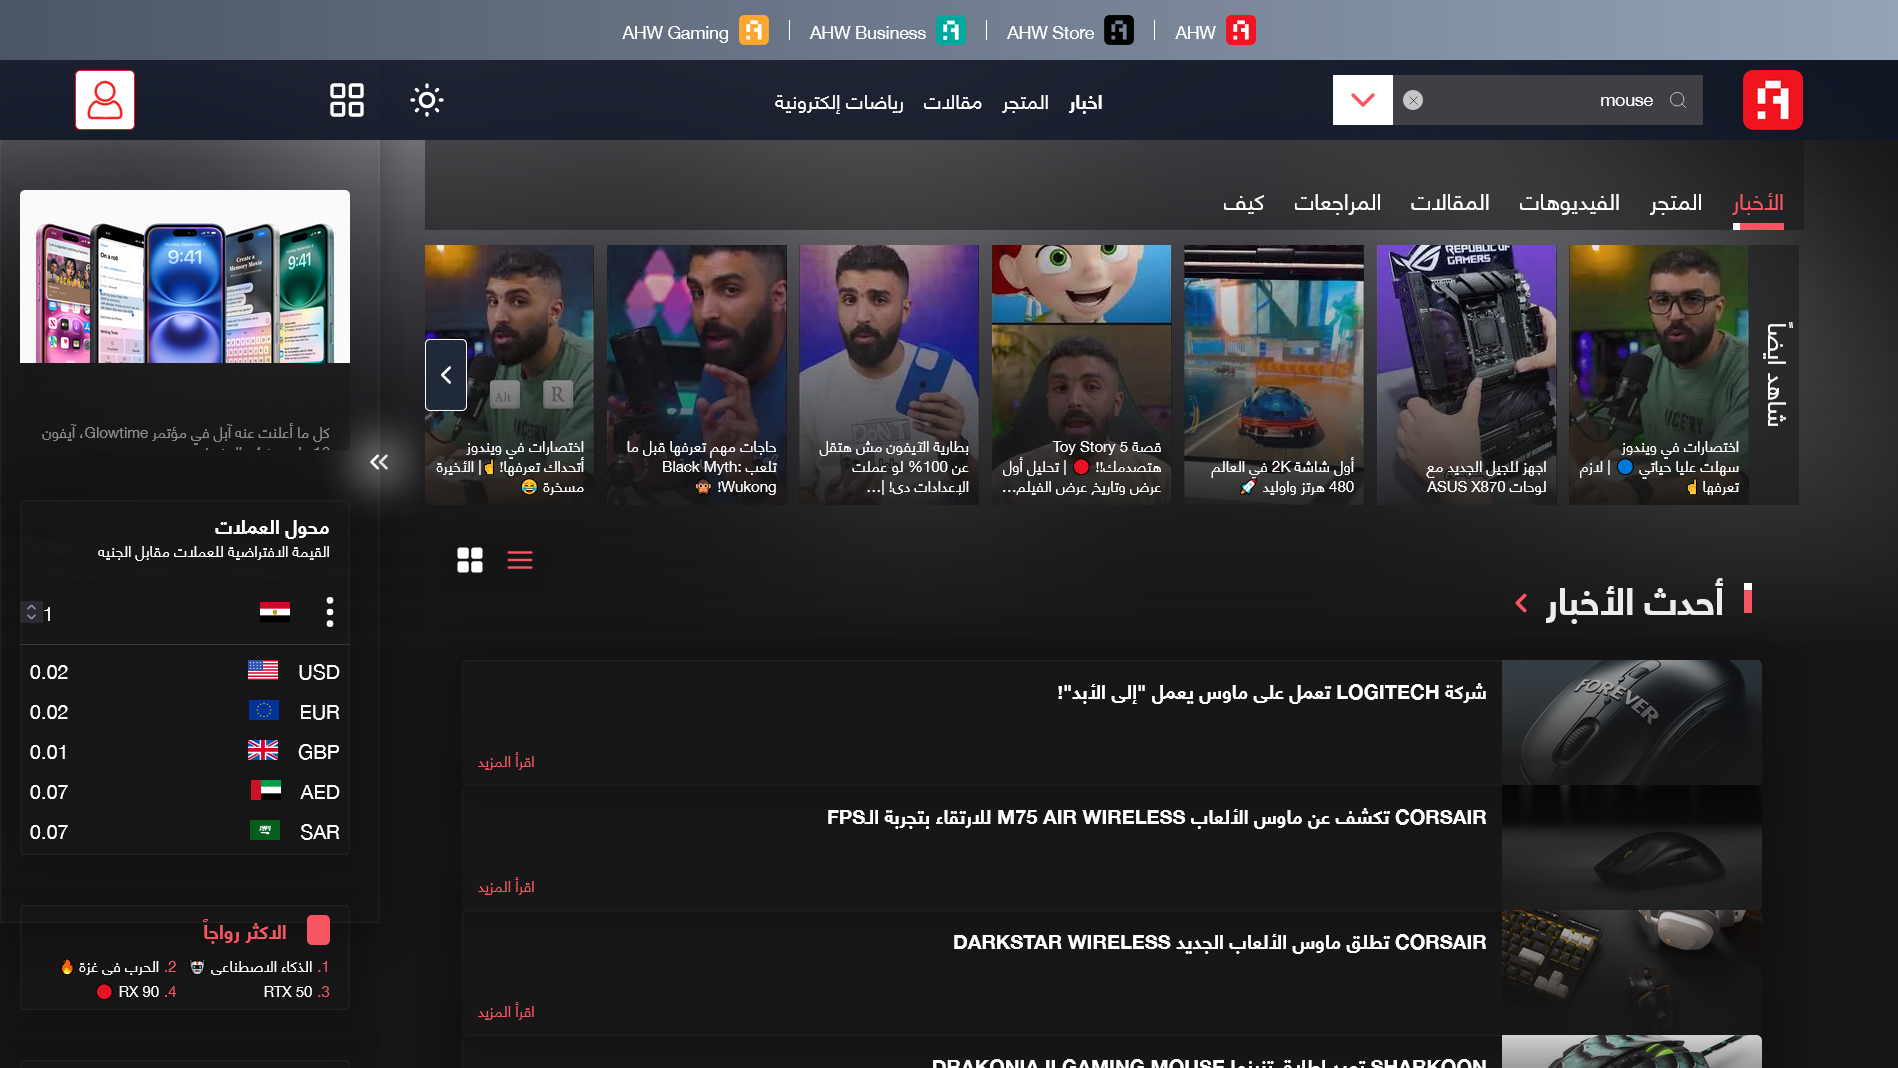Image resolution: width=1898 pixels, height=1068 pixels.
Task: Click اقرأ المزيد for the Logitech article
Action: 506,762
